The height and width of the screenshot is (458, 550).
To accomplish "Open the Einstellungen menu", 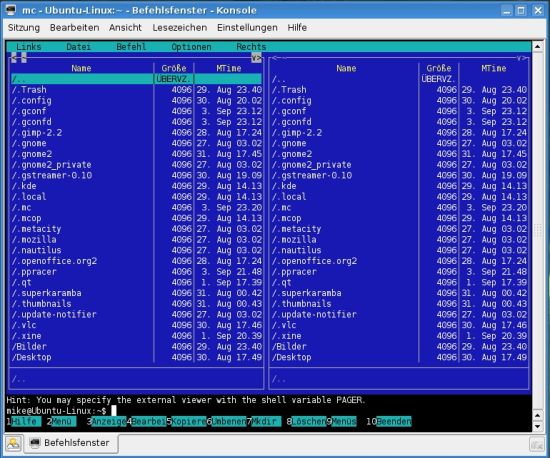I will (247, 27).
